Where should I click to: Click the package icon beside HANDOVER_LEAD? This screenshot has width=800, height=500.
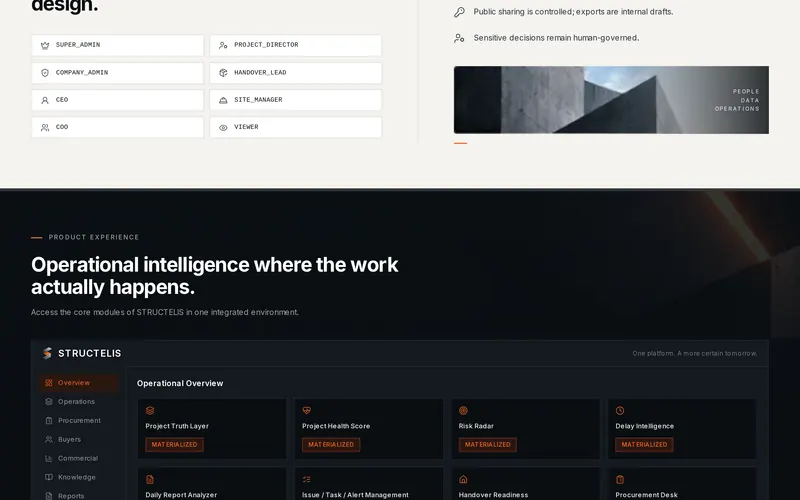click(223, 73)
